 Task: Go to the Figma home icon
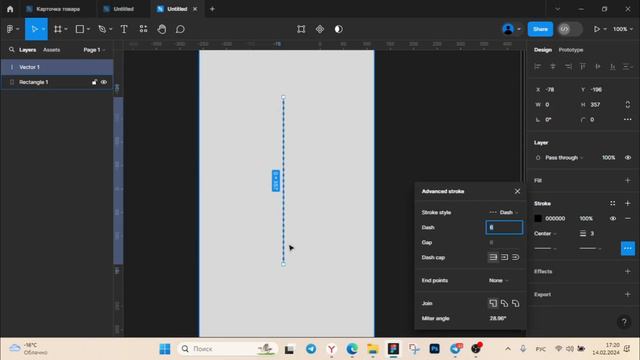(x=10, y=9)
